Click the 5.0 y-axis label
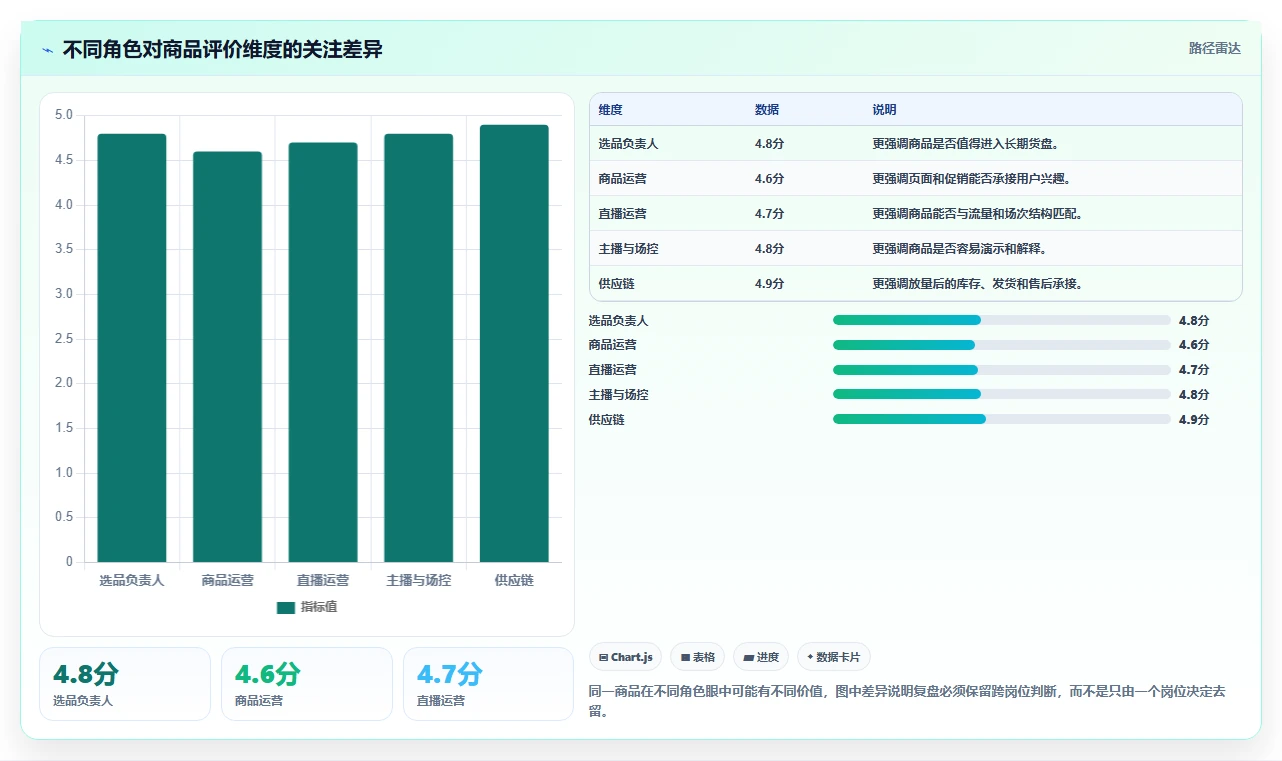Screen dimensions: 1282x761 (x=63, y=115)
